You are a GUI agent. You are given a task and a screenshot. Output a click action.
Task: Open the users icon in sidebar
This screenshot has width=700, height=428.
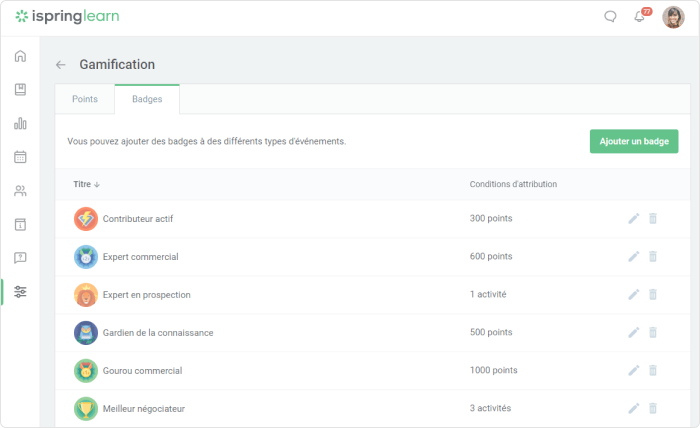[20, 191]
